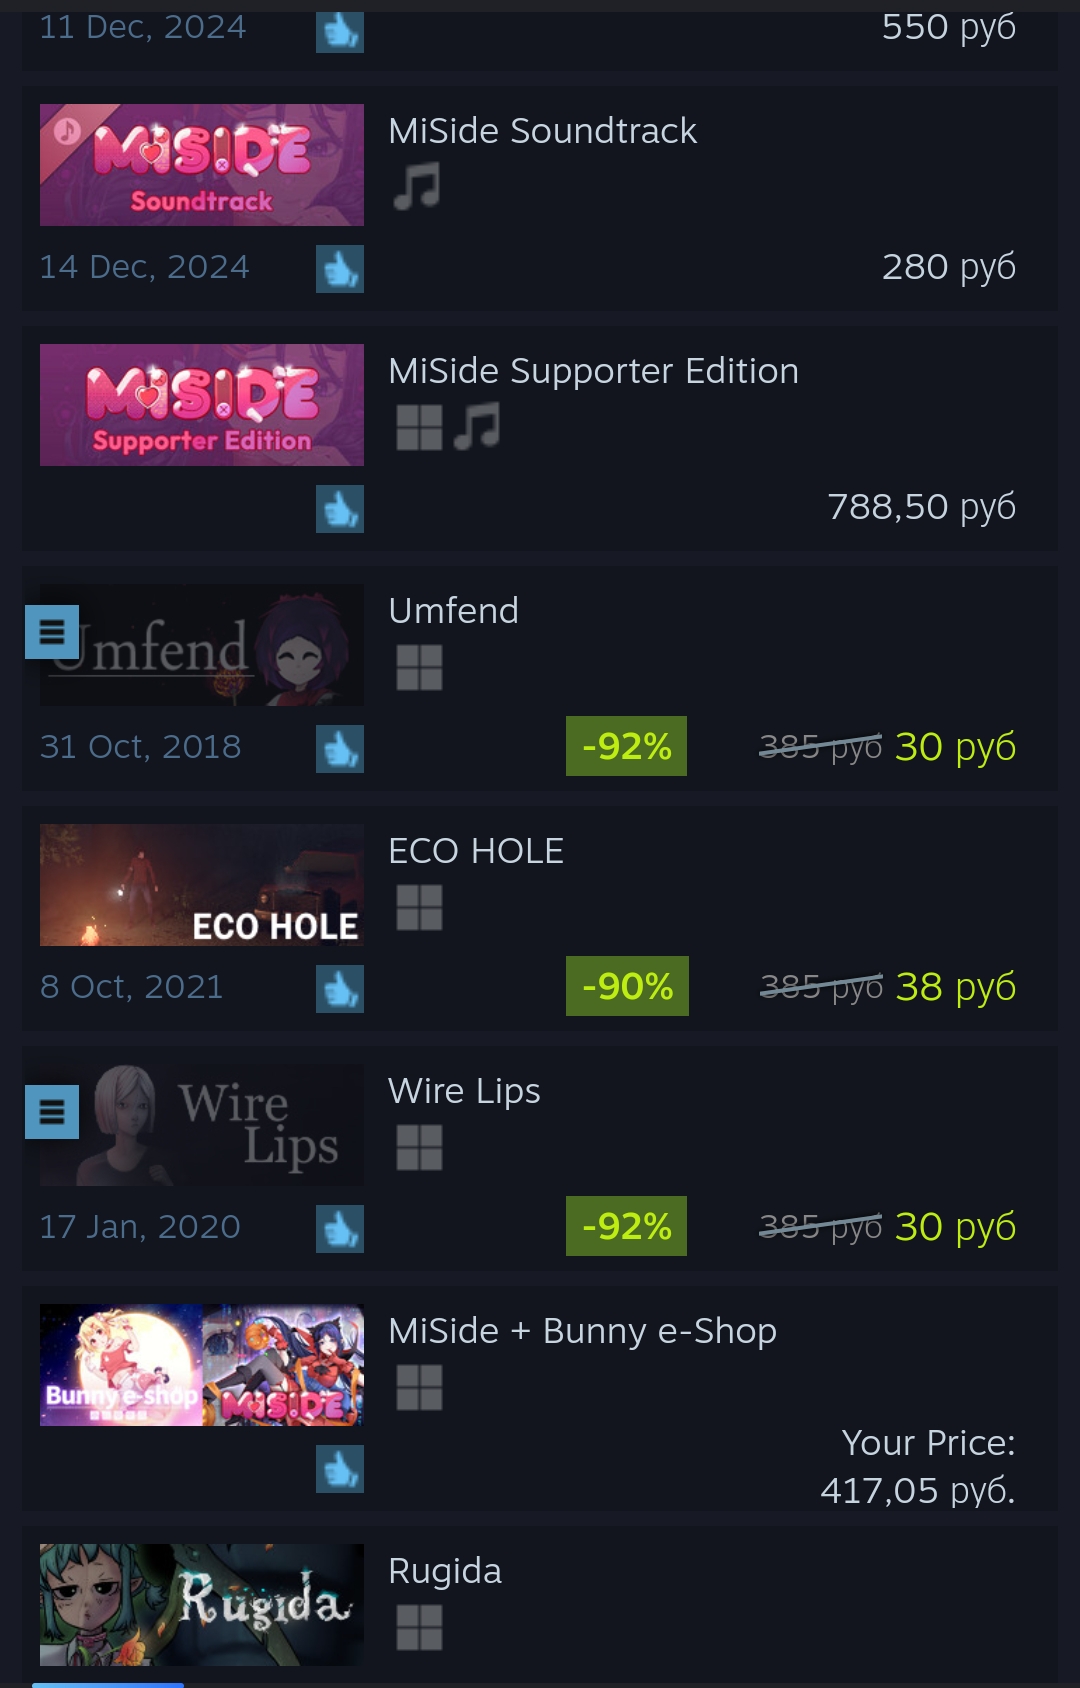Select the ECO HOLE capsule image
1080x1688 pixels.
[x=202, y=885]
